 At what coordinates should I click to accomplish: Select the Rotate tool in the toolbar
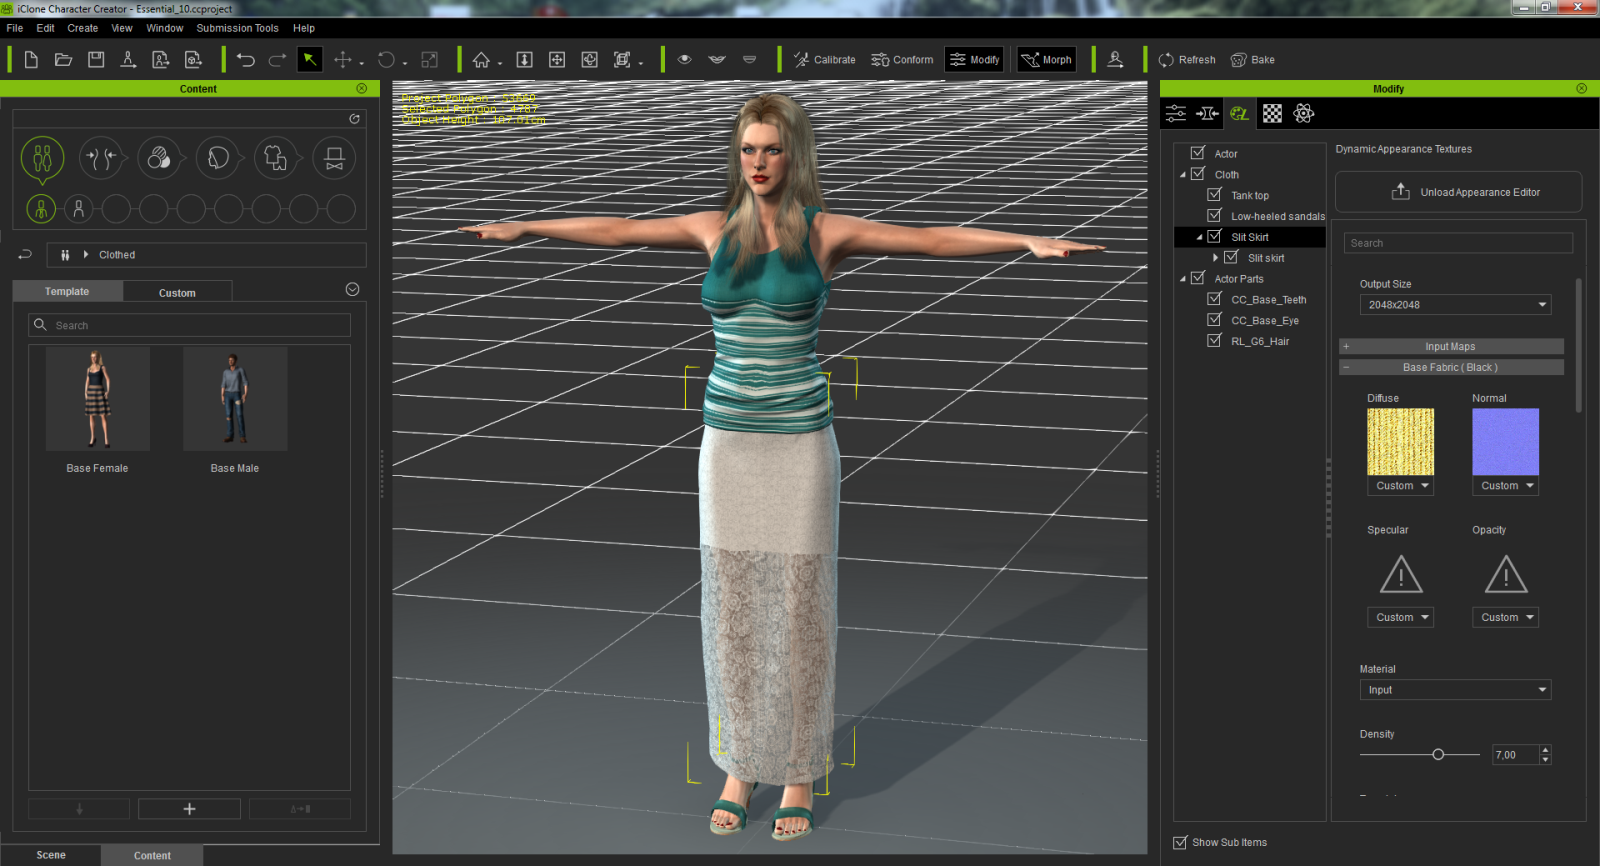pyautogui.click(x=386, y=60)
